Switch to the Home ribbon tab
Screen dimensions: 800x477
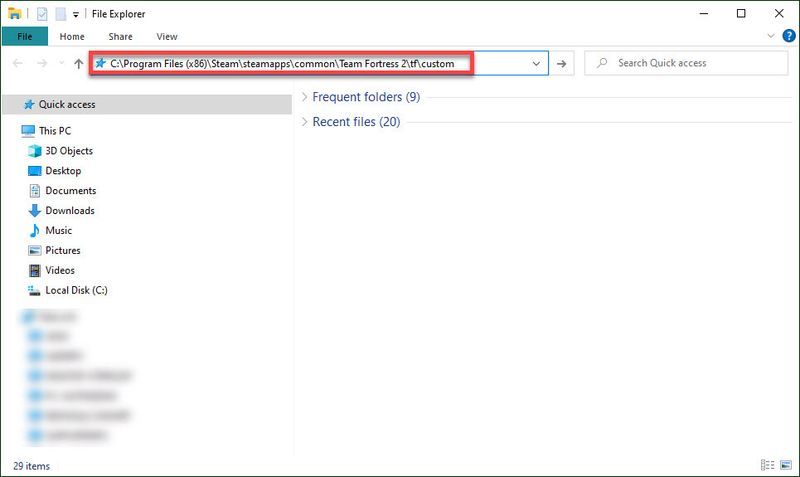pos(72,36)
